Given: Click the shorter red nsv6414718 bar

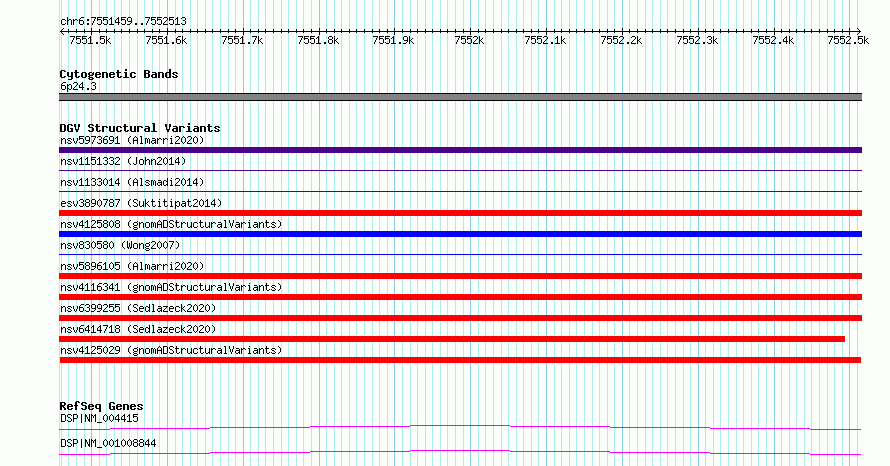Looking at the screenshot, I should point(452,339).
